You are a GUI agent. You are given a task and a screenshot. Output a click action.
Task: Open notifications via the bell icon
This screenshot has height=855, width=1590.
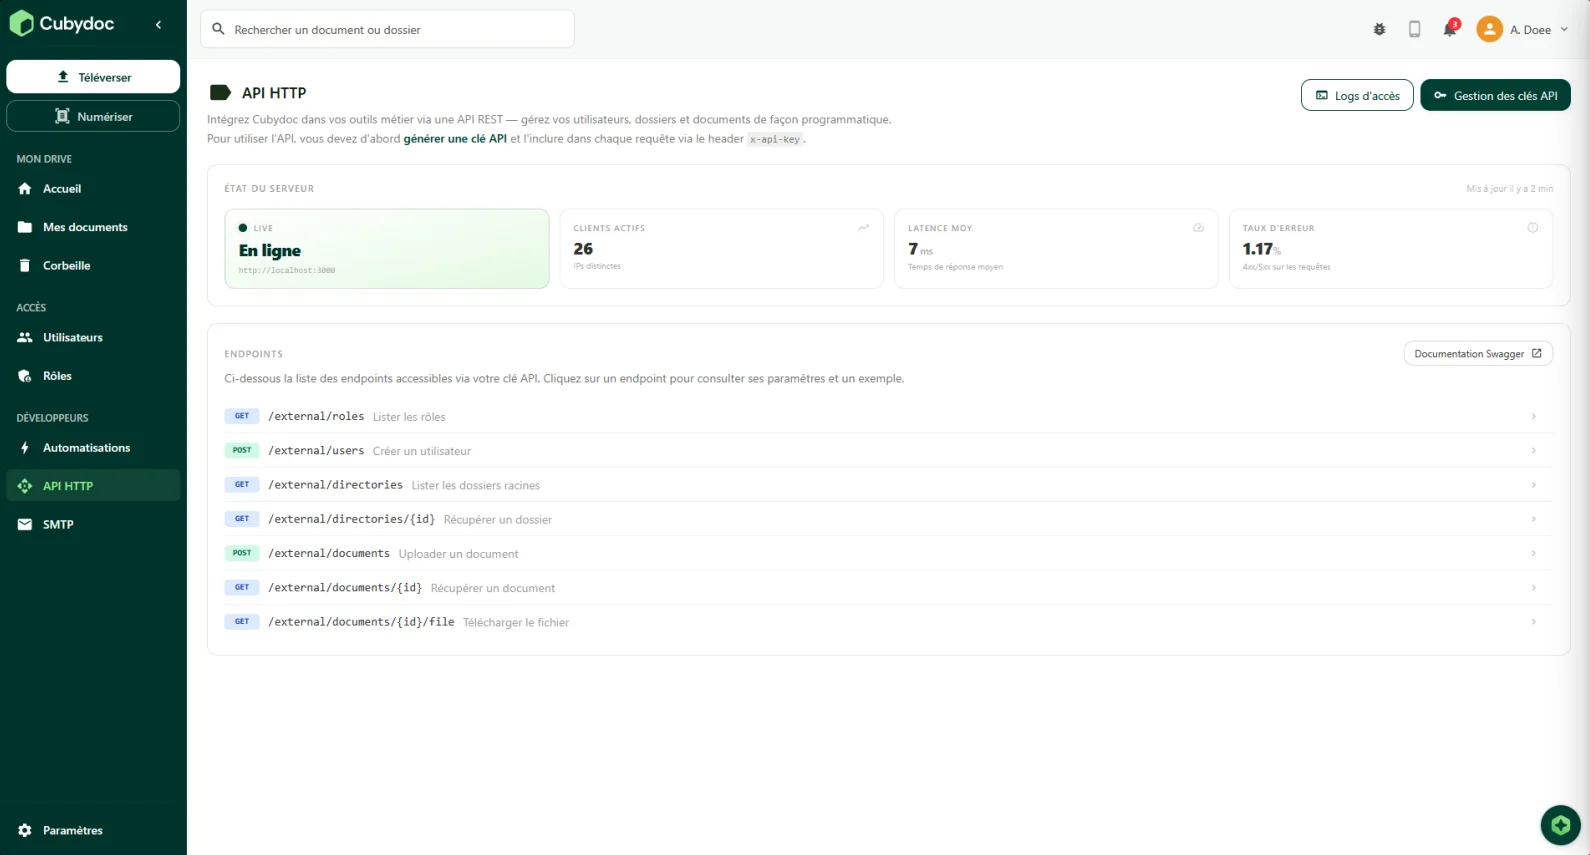click(x=1449, y=29)
